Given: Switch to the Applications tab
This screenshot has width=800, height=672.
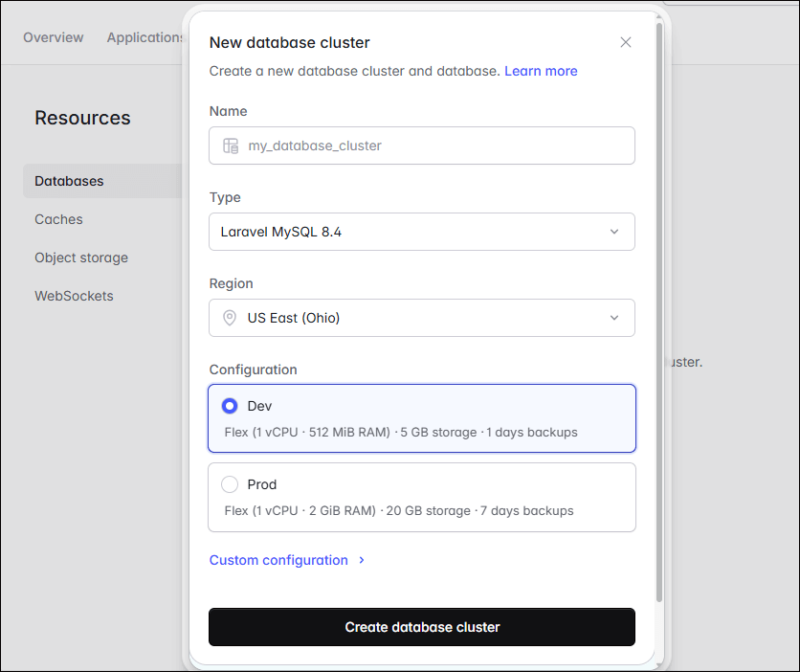Looking at the screenshot, I should 145,37.
